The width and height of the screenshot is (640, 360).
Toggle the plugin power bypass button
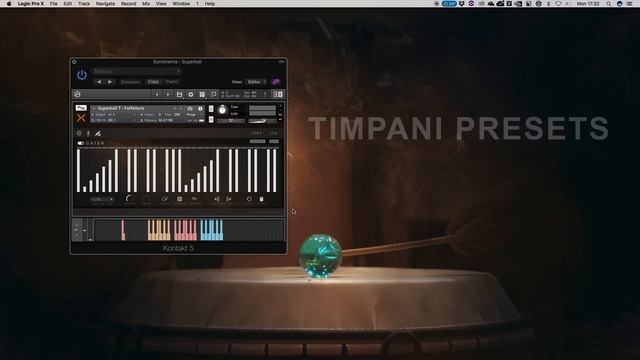[x=82, y=75]
